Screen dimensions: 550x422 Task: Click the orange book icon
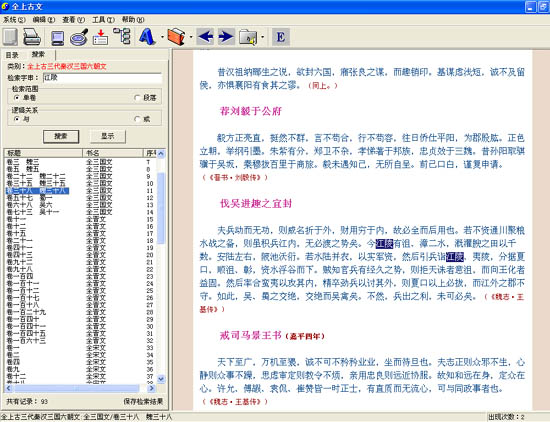click(176, 36)
